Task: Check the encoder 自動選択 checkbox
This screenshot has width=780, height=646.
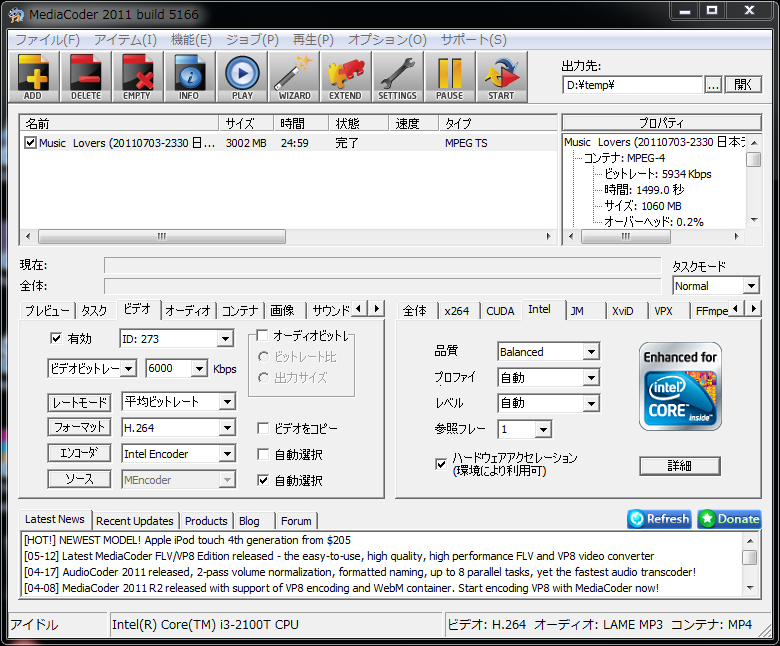Action: click(x=263, y=454)
